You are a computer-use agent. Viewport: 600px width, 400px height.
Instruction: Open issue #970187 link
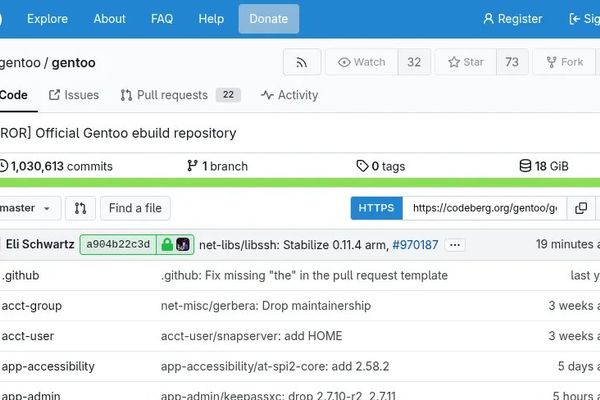(x=415, y=245)
